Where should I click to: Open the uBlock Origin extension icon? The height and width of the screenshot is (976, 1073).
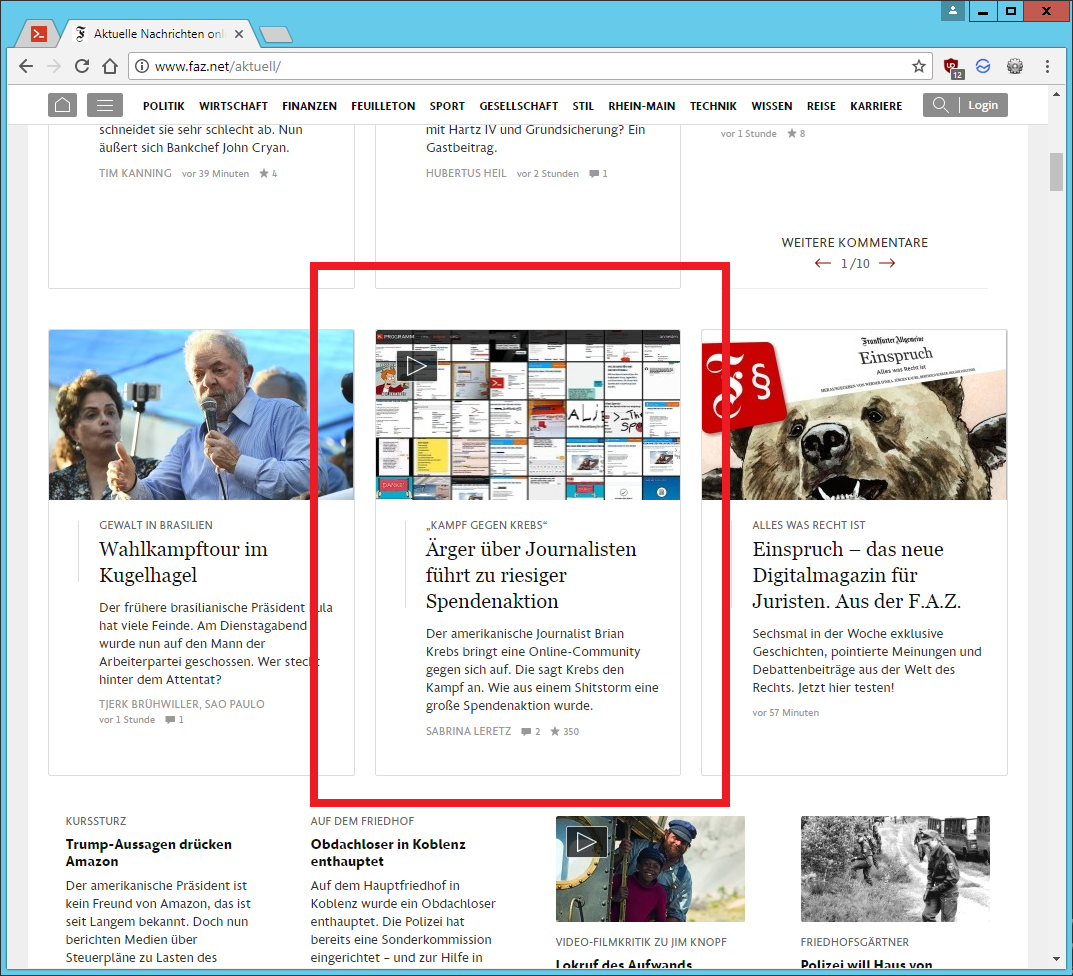(953, 67)
